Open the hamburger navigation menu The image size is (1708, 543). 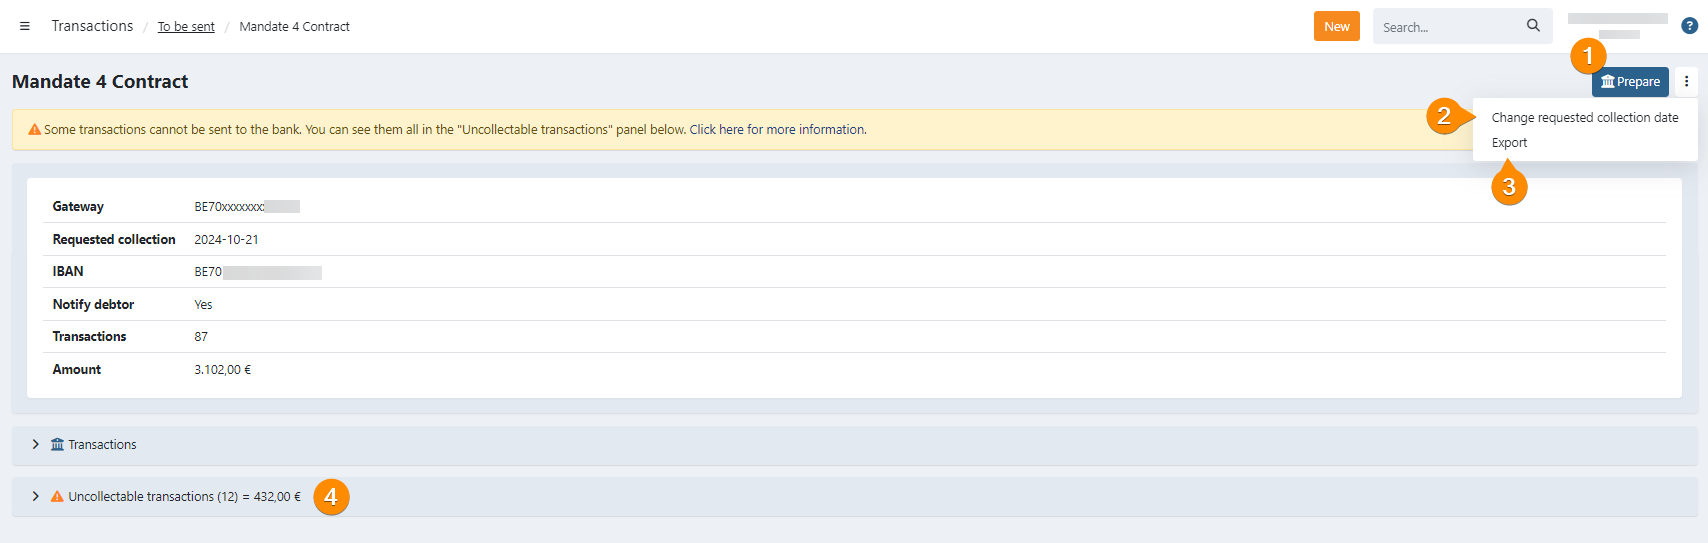25,26
